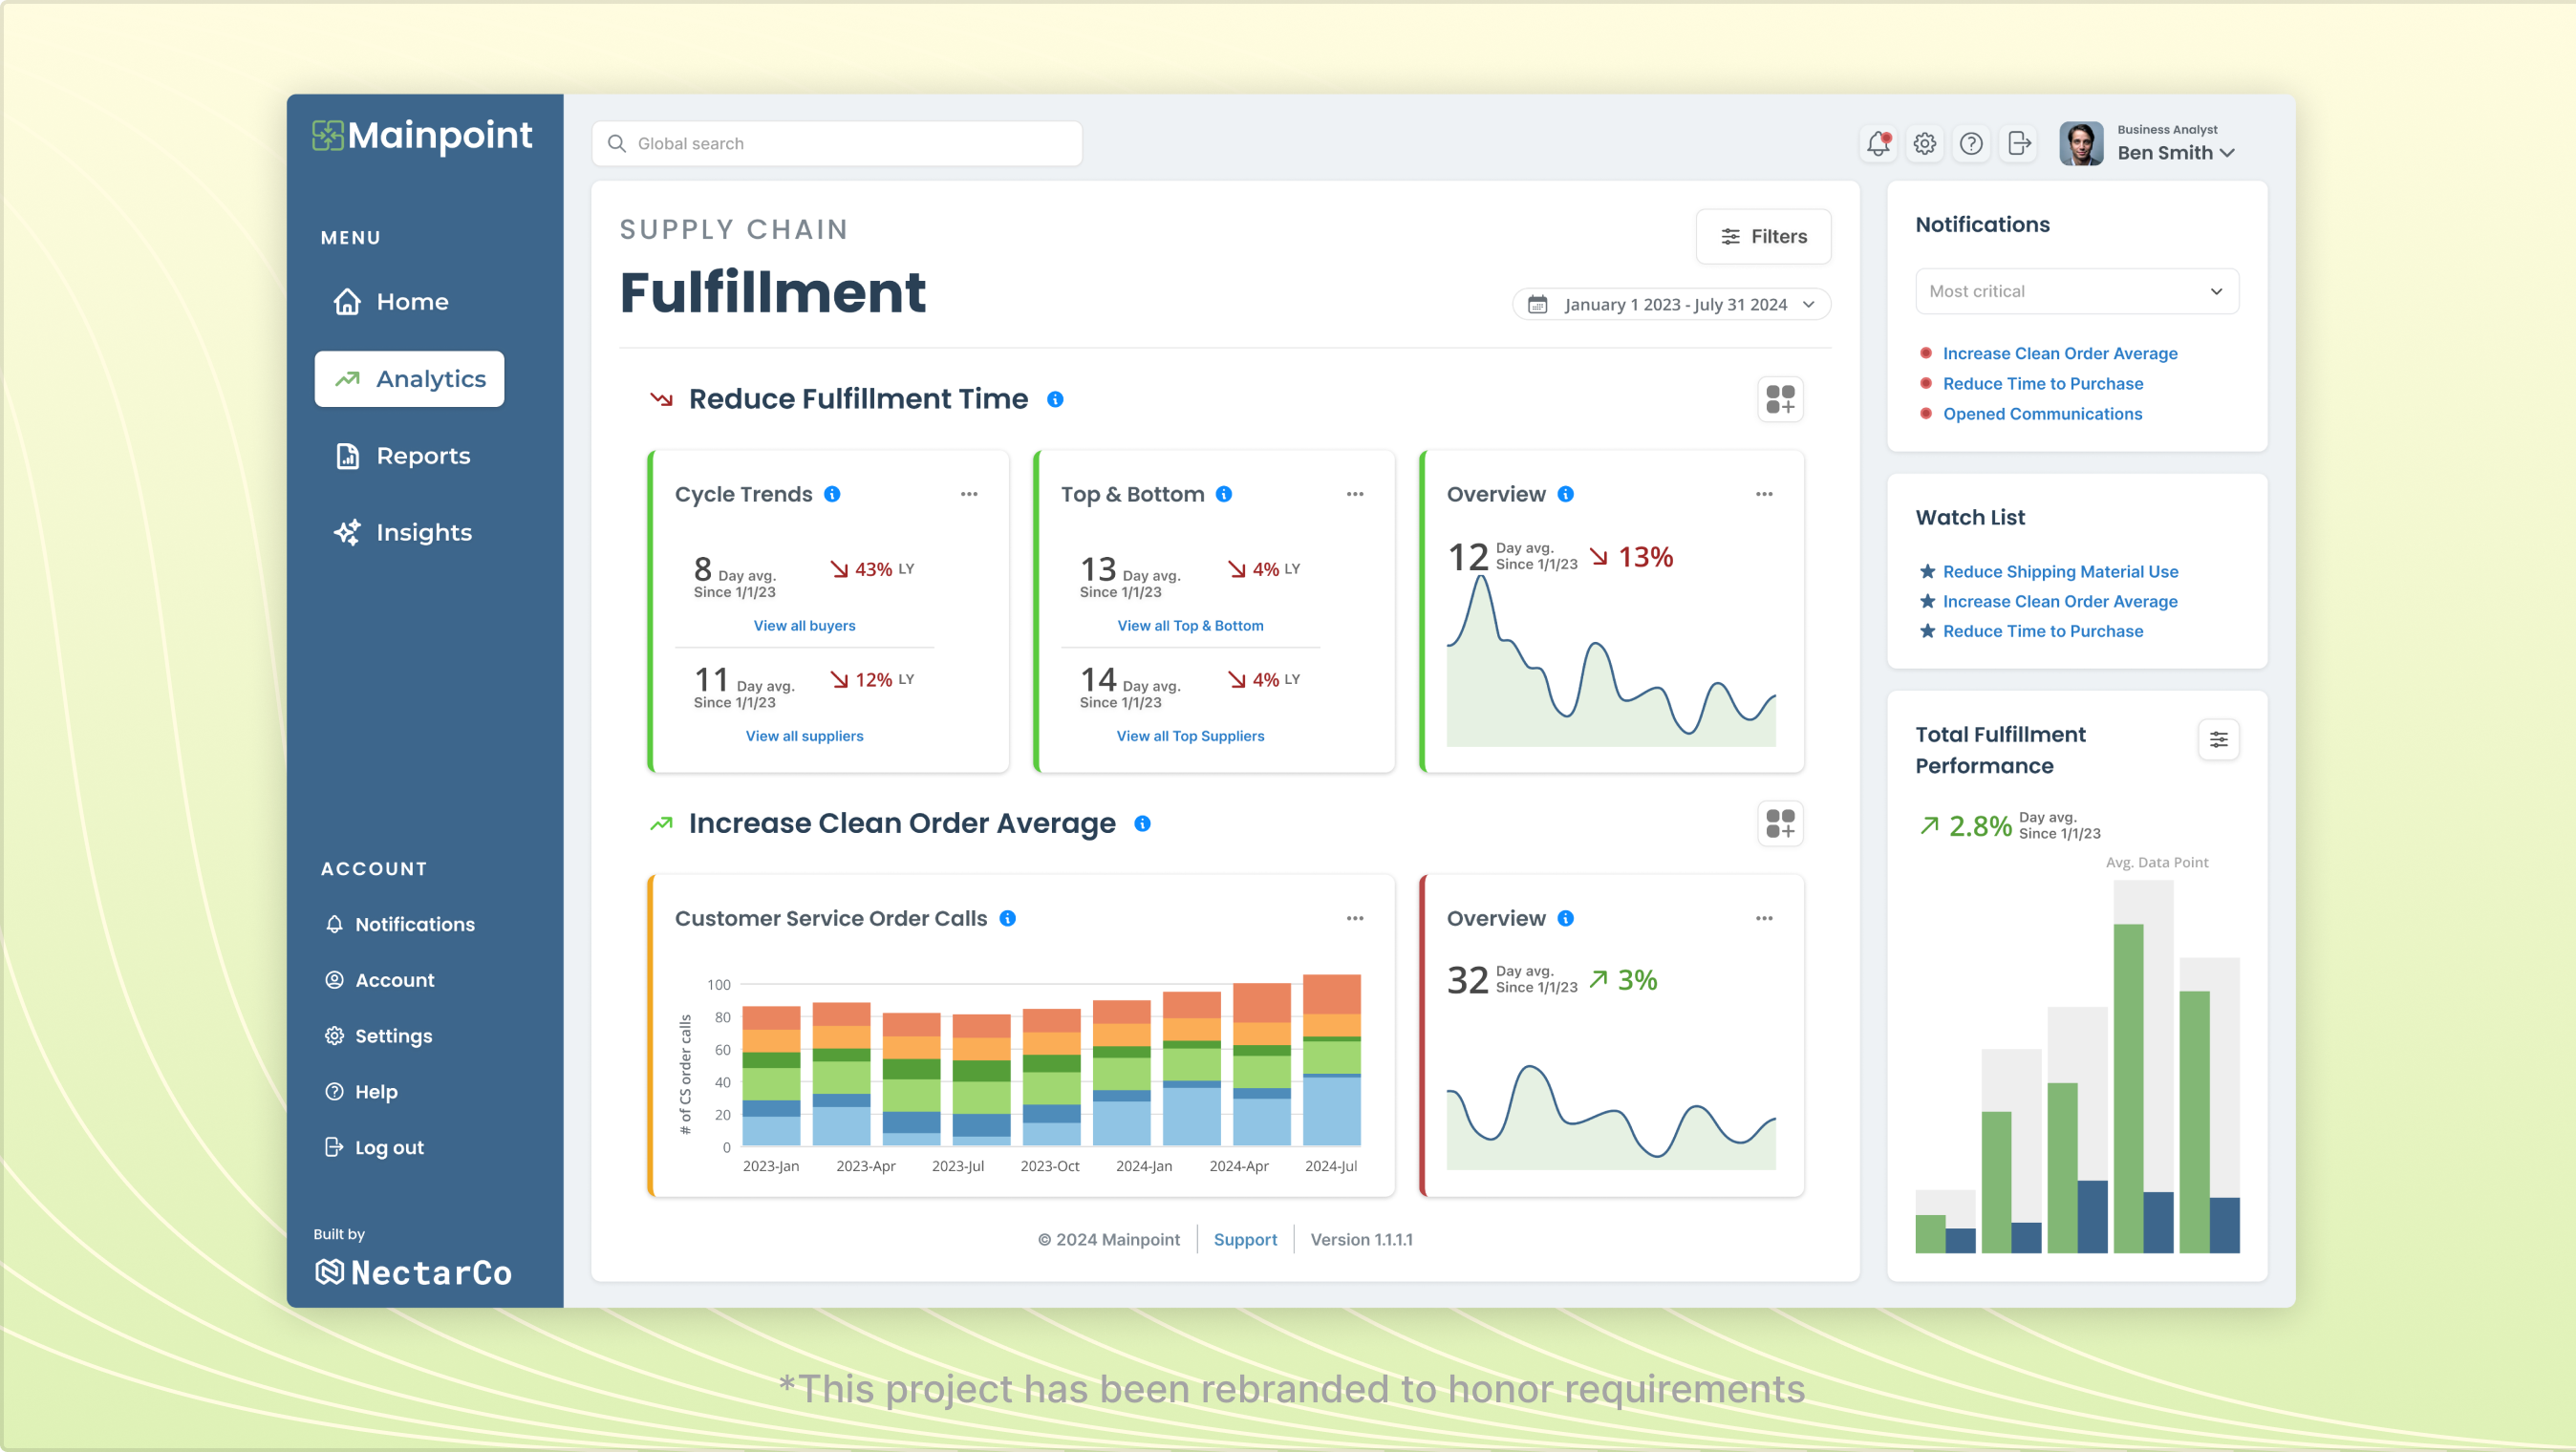
Task: Open View all suppliers link
Action: 804,736
